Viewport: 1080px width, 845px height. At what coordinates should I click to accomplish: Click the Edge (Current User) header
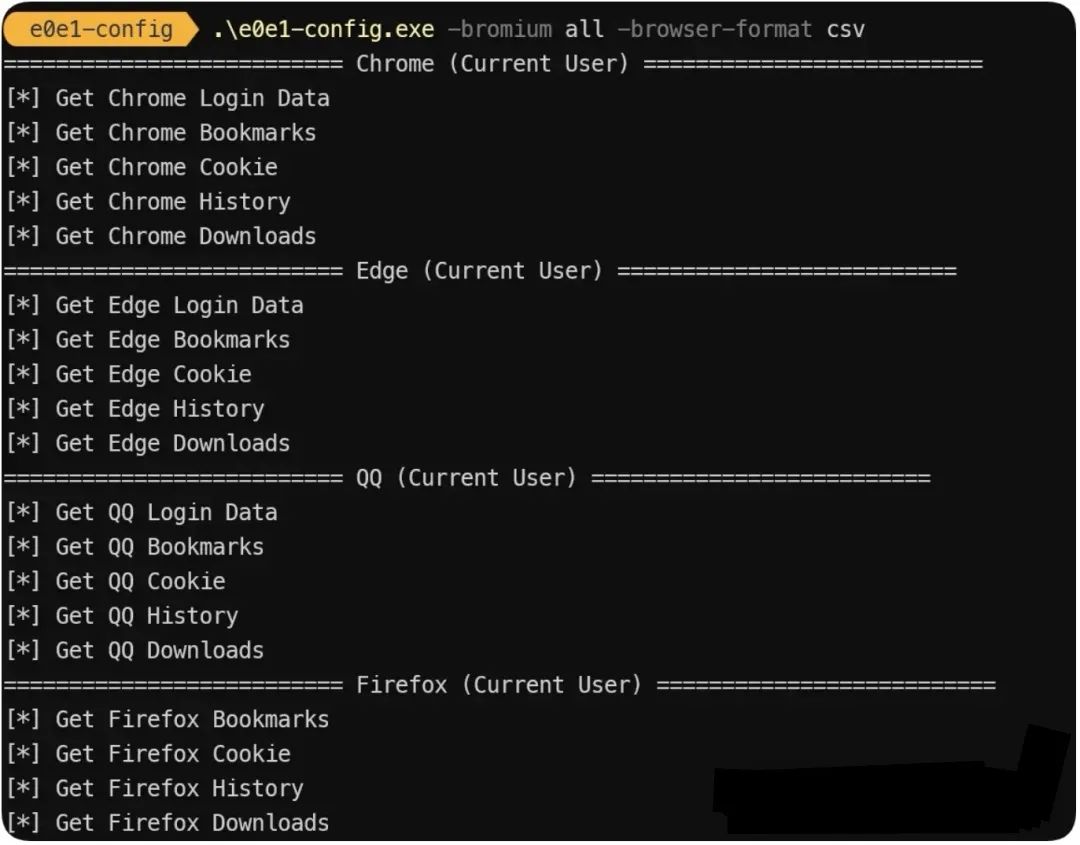(479, 271)
